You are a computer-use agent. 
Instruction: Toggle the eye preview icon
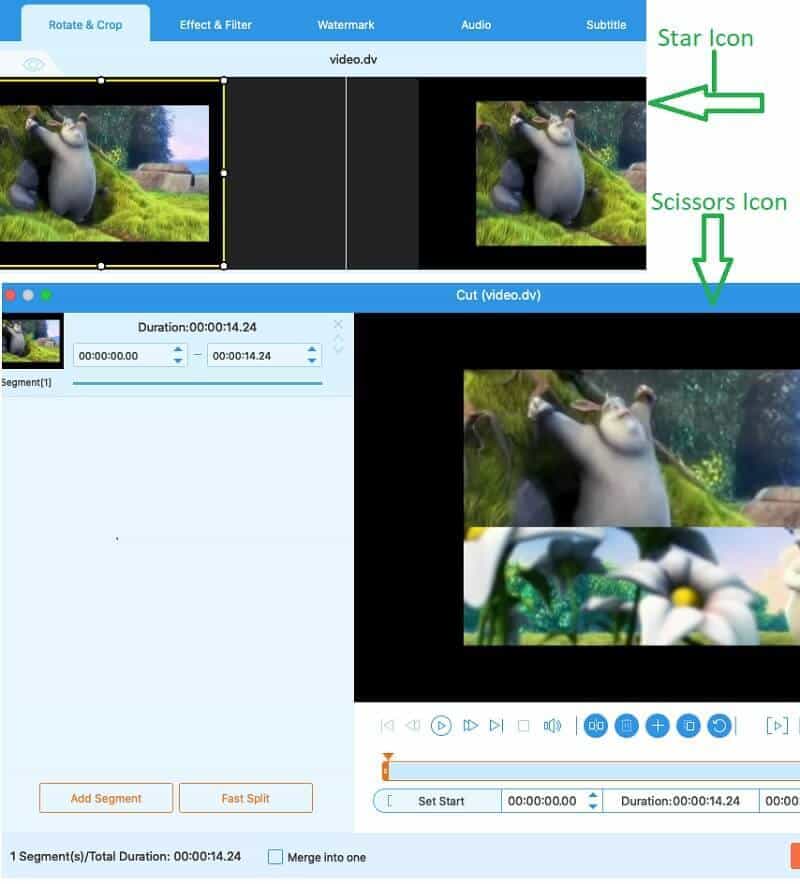click(34, 64)
